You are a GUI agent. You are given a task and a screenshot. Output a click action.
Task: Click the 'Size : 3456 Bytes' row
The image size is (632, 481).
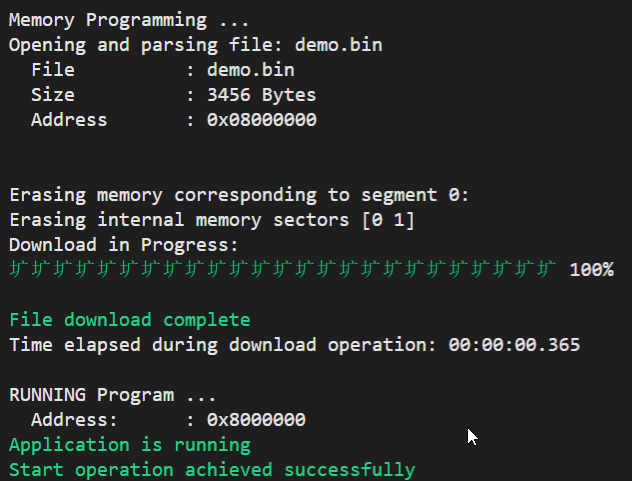click(174, 95)
